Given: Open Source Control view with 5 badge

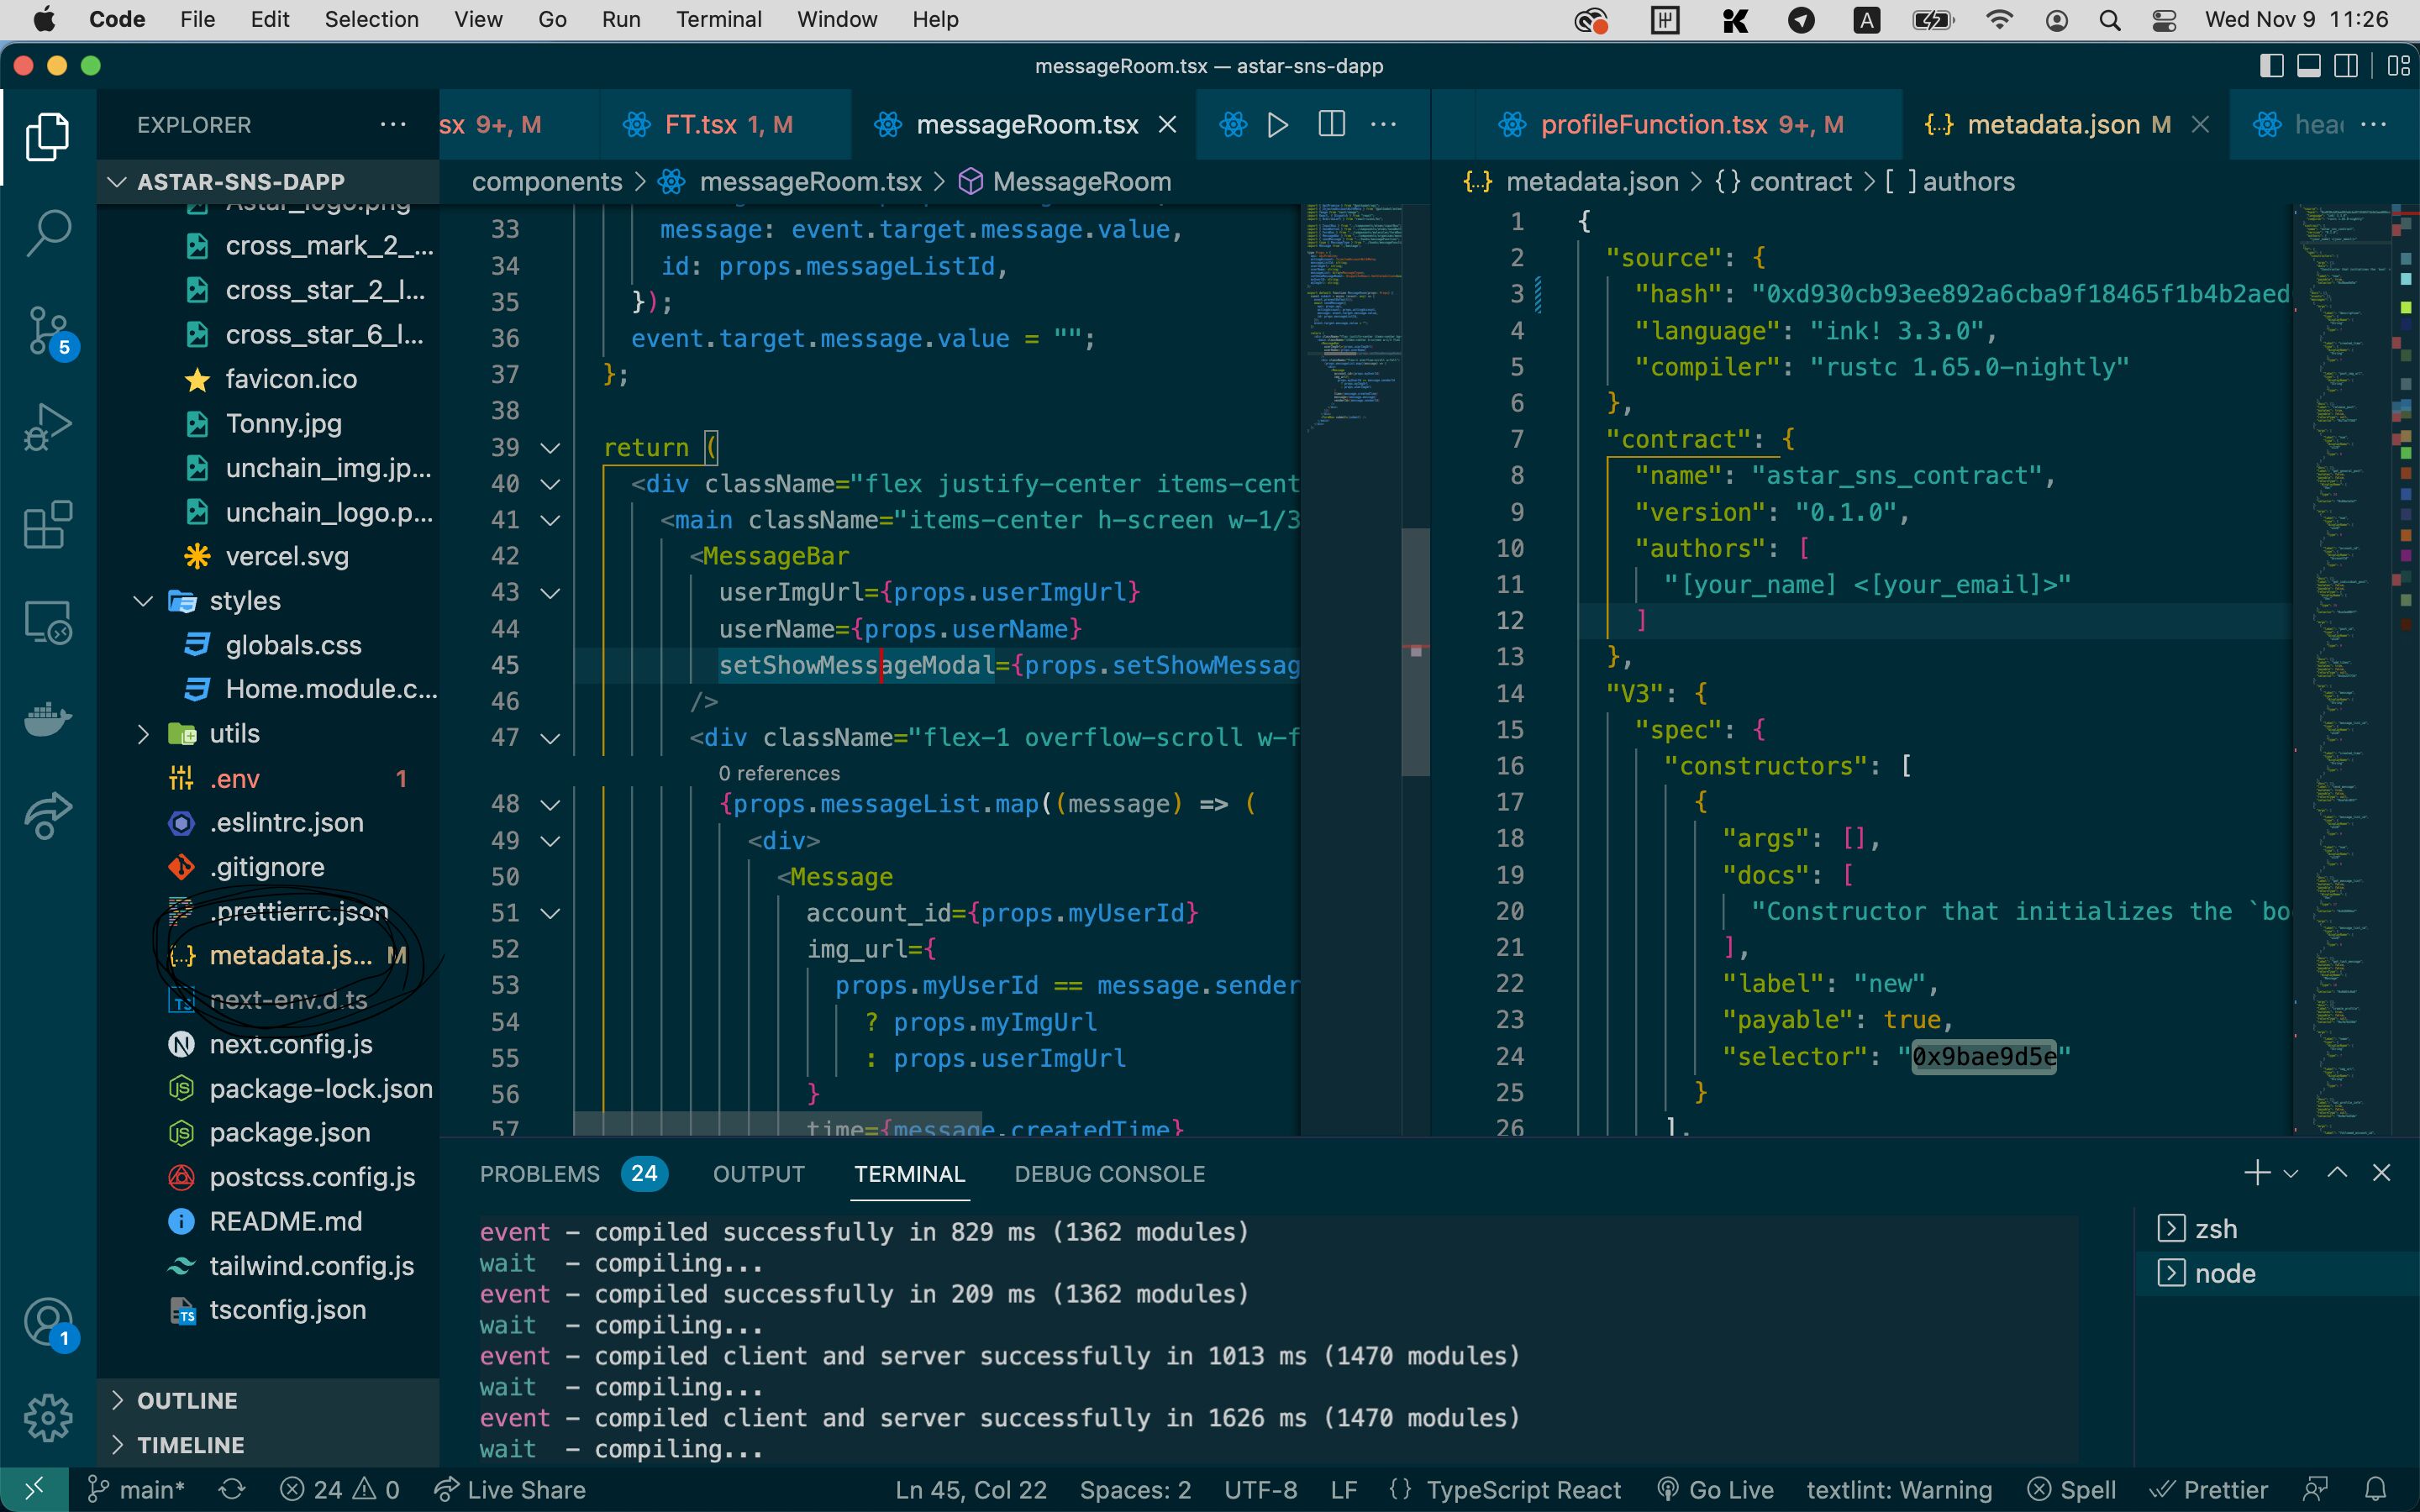Looking at the screenshot, I should 48,331.
